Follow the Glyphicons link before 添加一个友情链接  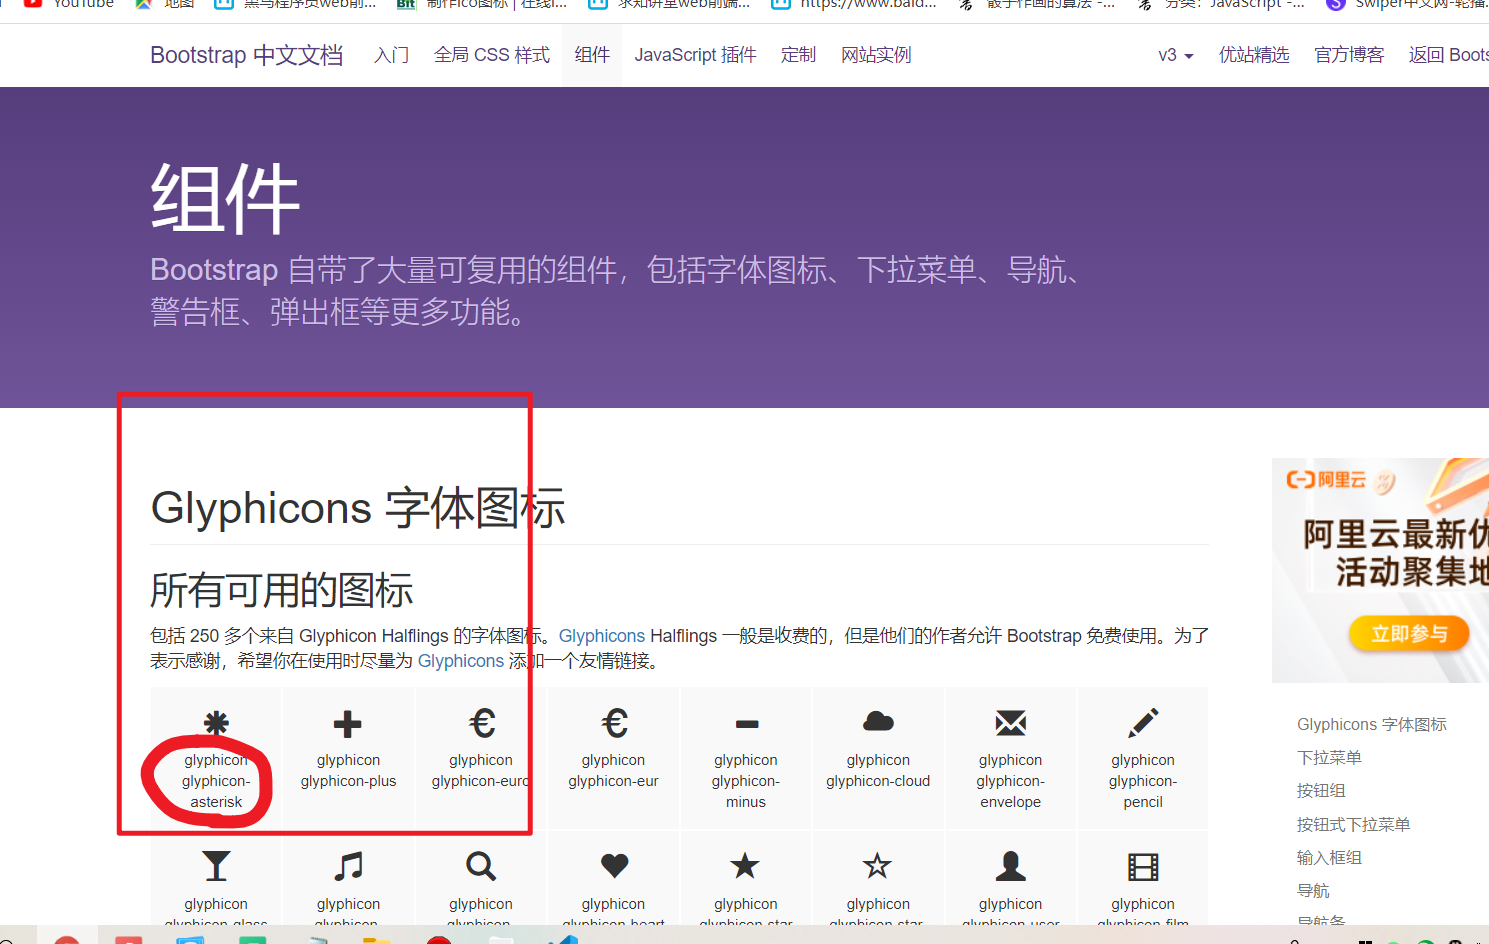[x=461, y=661]
